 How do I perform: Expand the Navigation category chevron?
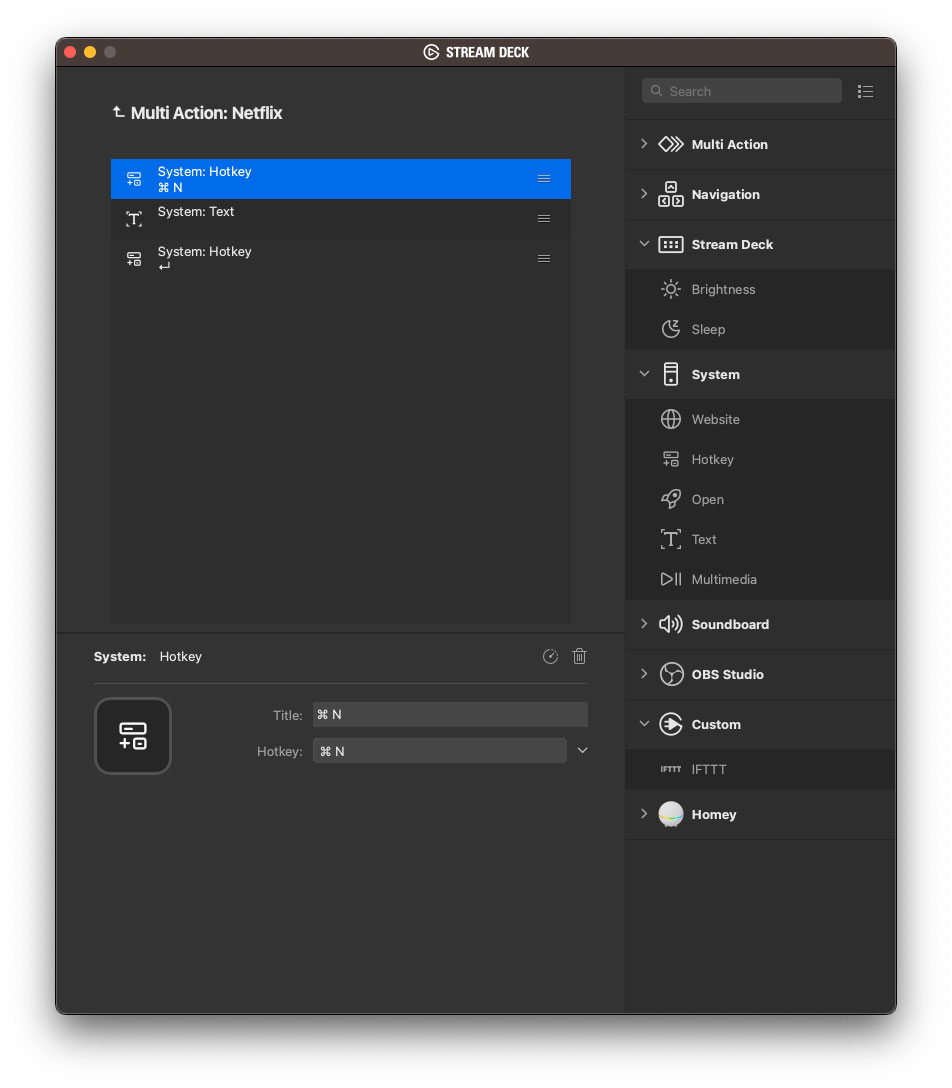coord(644,194)
